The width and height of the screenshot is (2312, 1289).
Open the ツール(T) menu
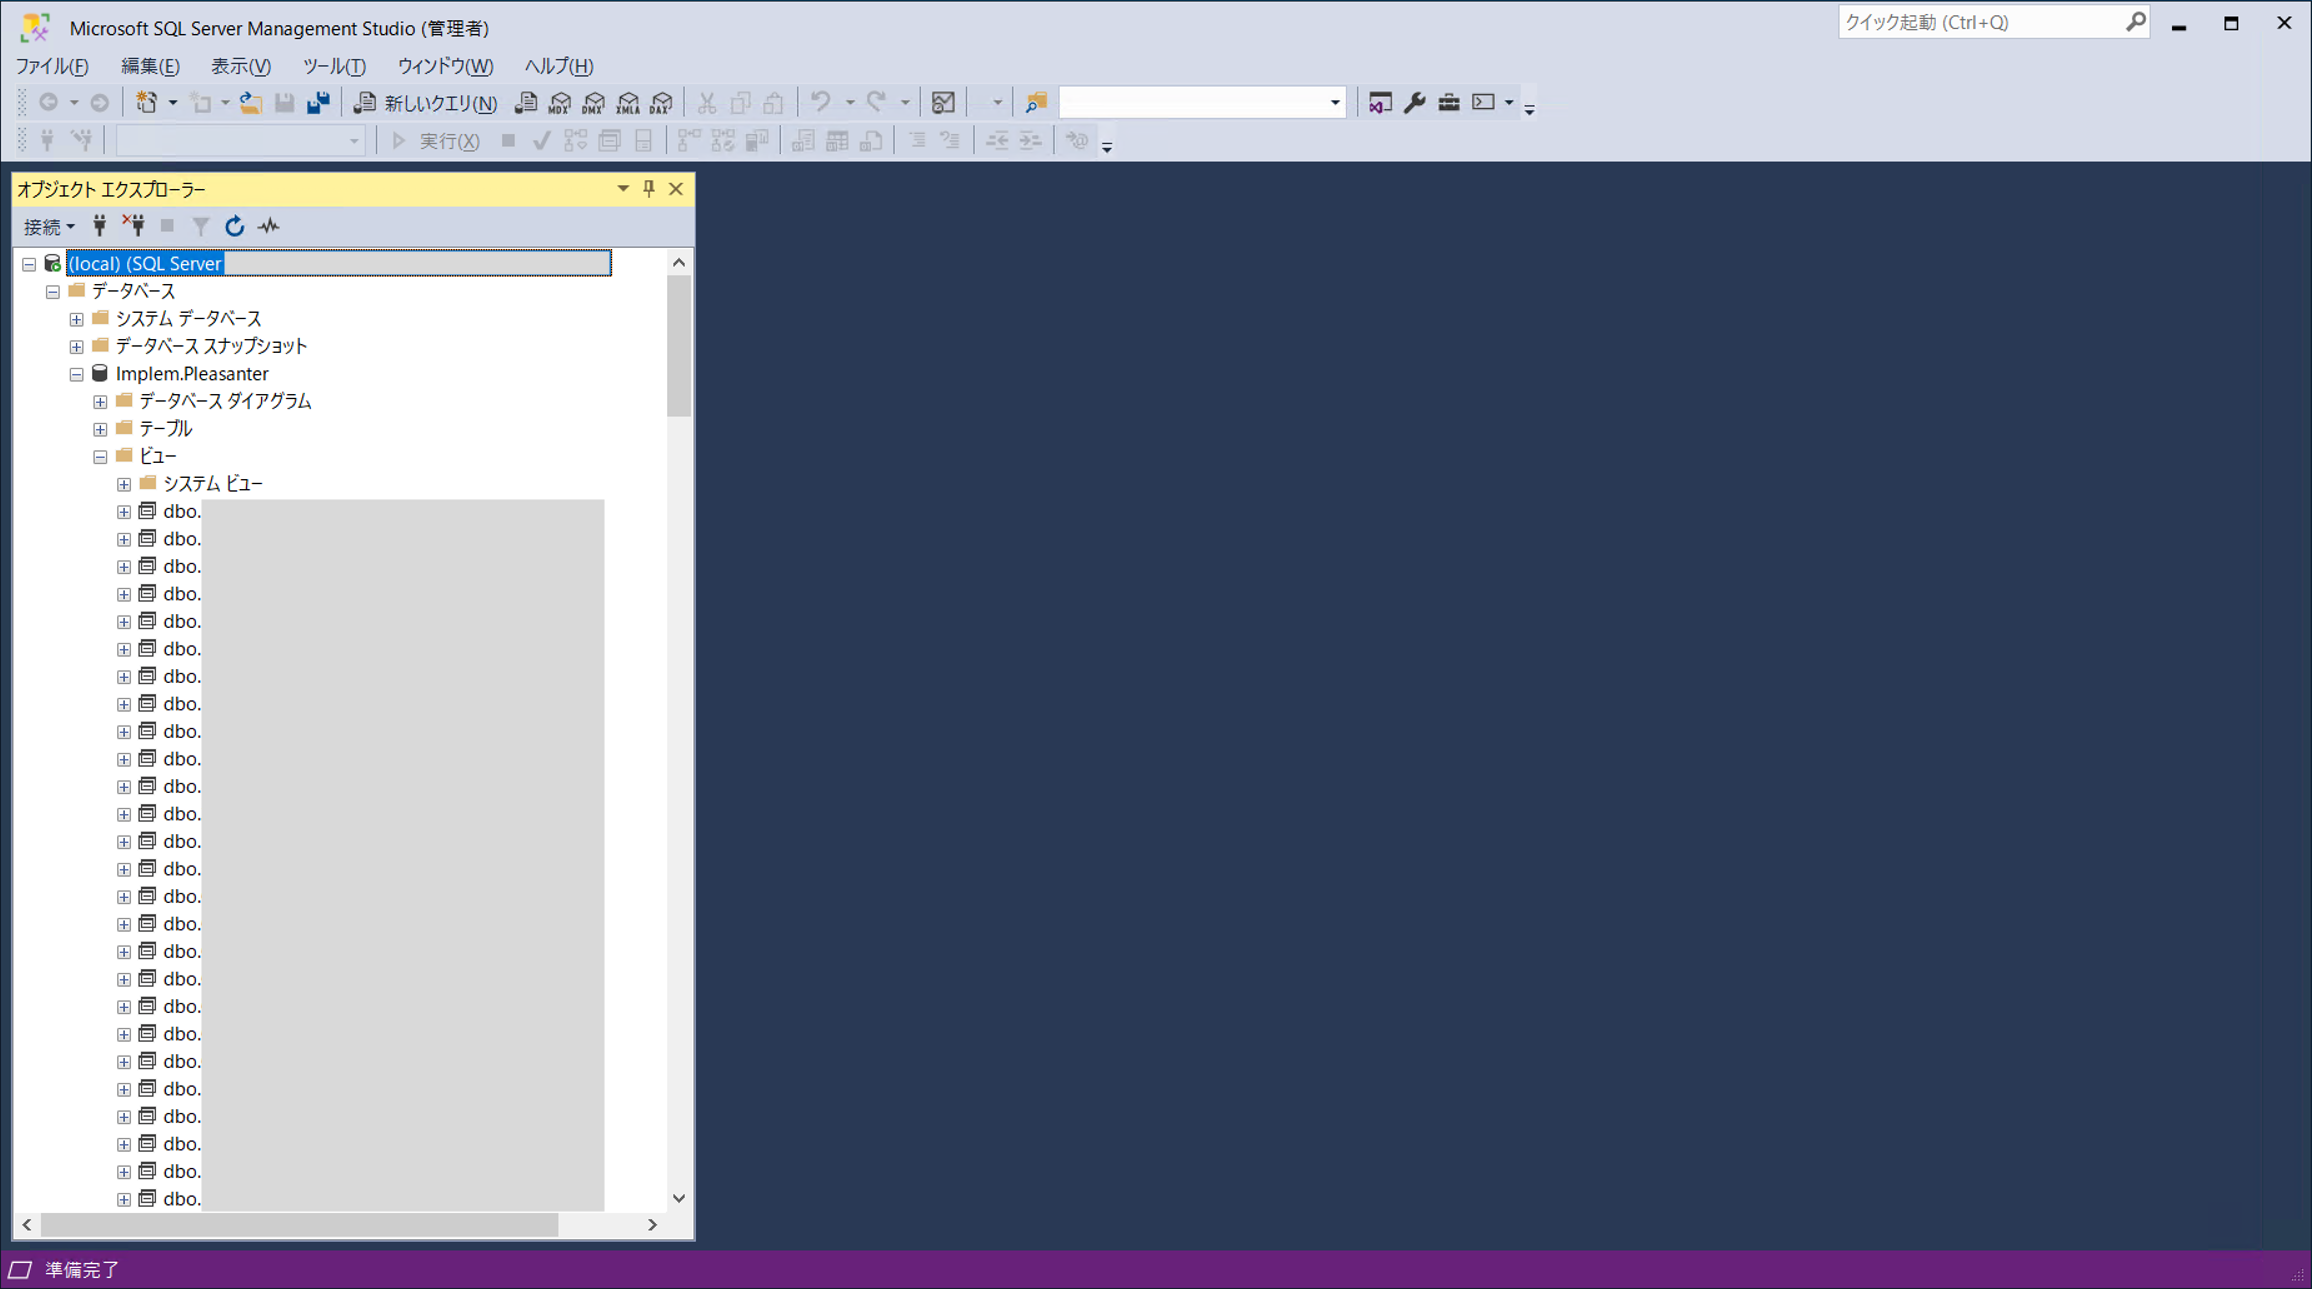point(333,66)
